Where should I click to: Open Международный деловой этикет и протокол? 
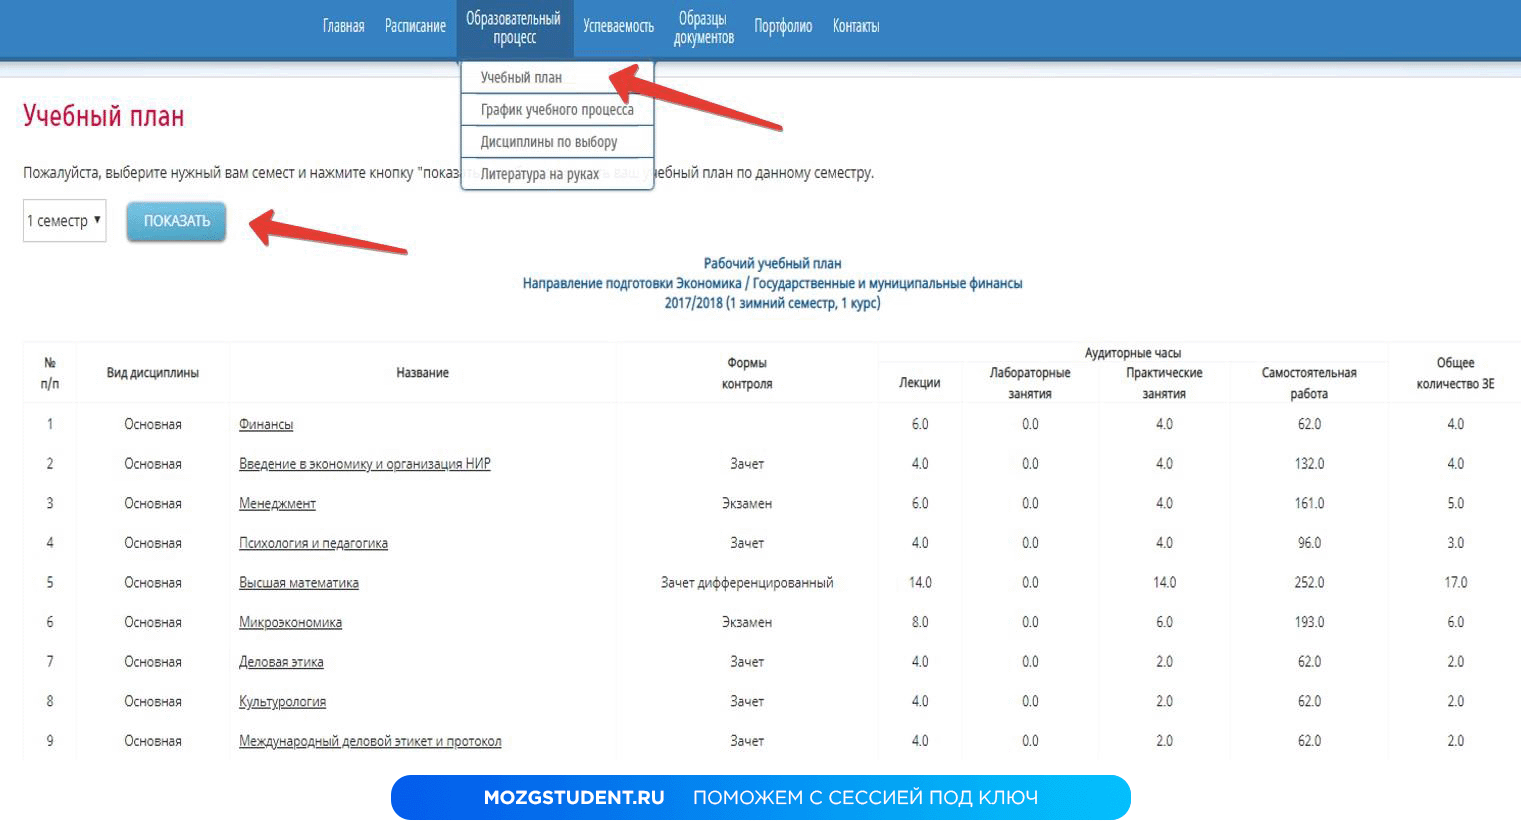[370, 741]
